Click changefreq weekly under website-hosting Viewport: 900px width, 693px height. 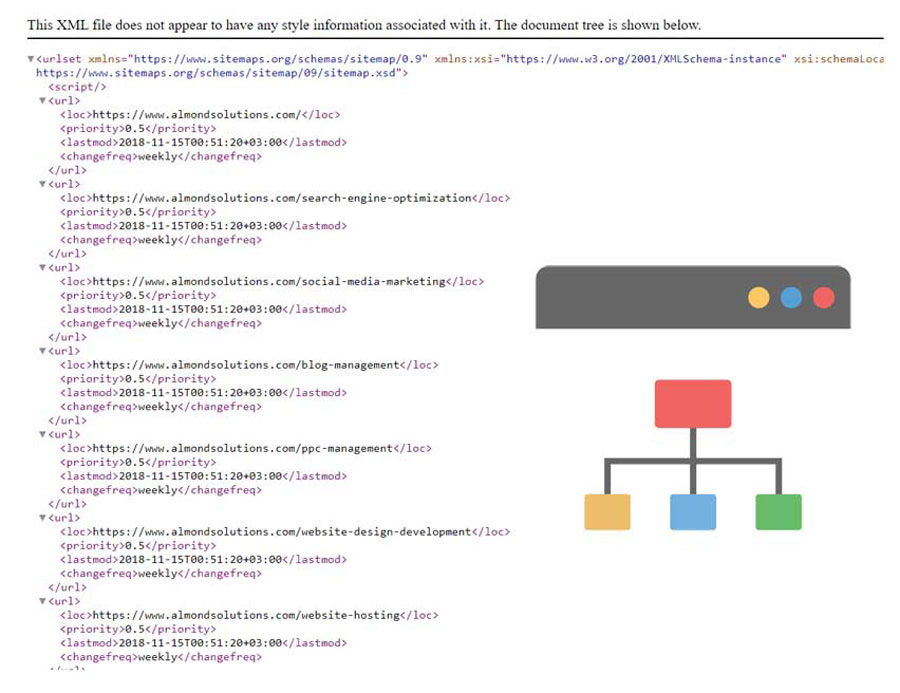pyautogui.click(x=161, y=657)
